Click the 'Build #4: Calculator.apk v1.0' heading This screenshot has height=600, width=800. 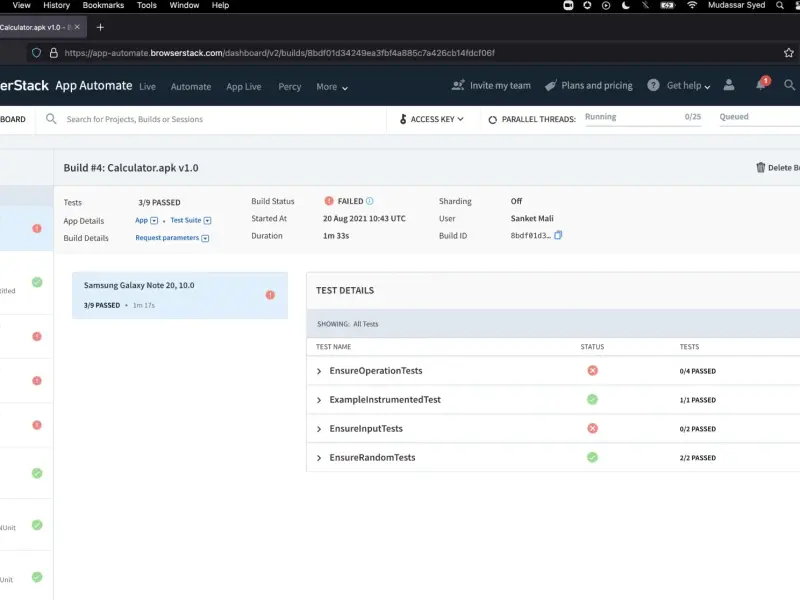131,168
